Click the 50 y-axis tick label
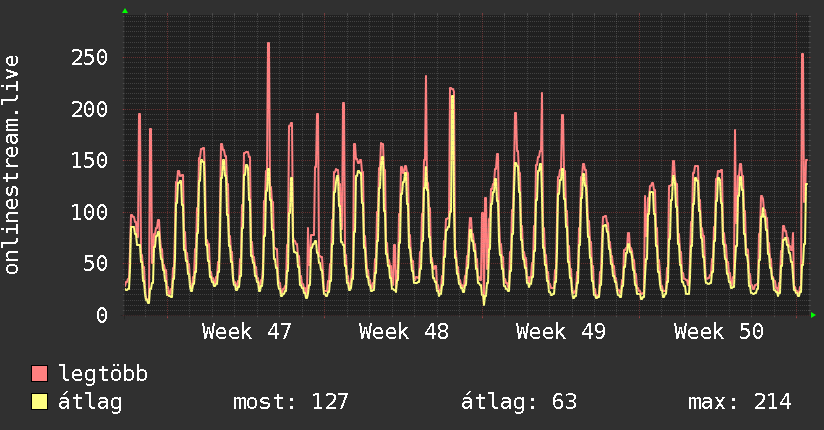The height and width of the screenshot is (430, 824). (x=96, y=263)
